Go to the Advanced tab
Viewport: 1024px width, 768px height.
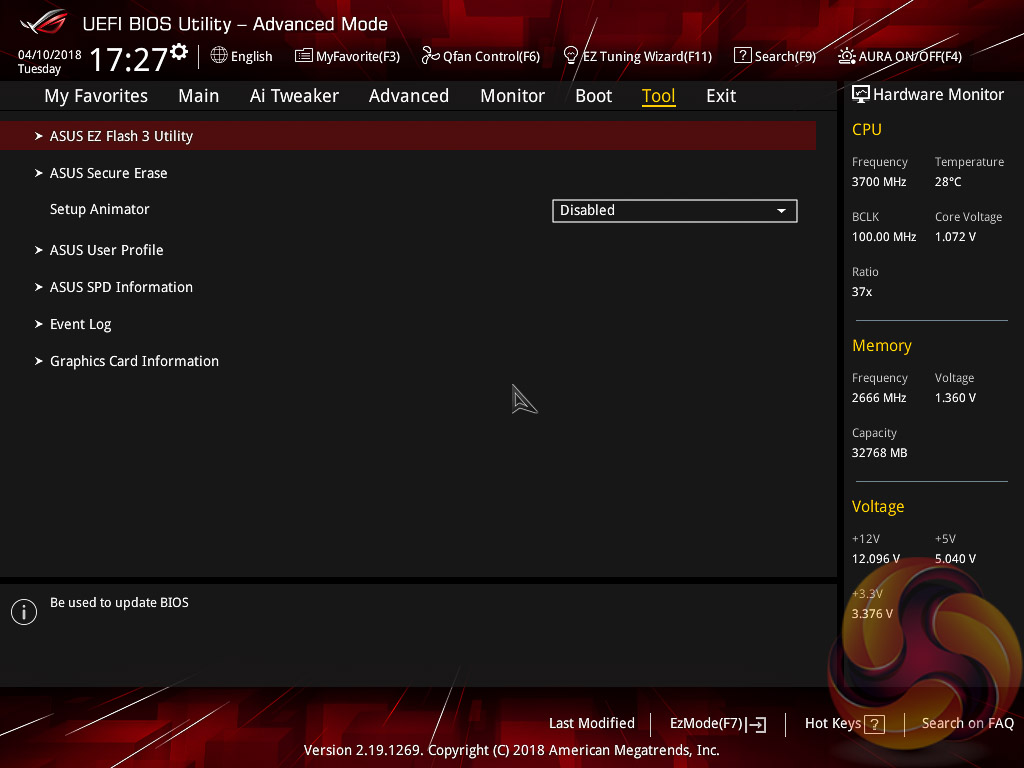pyautogui.click(x=409, y=96)
